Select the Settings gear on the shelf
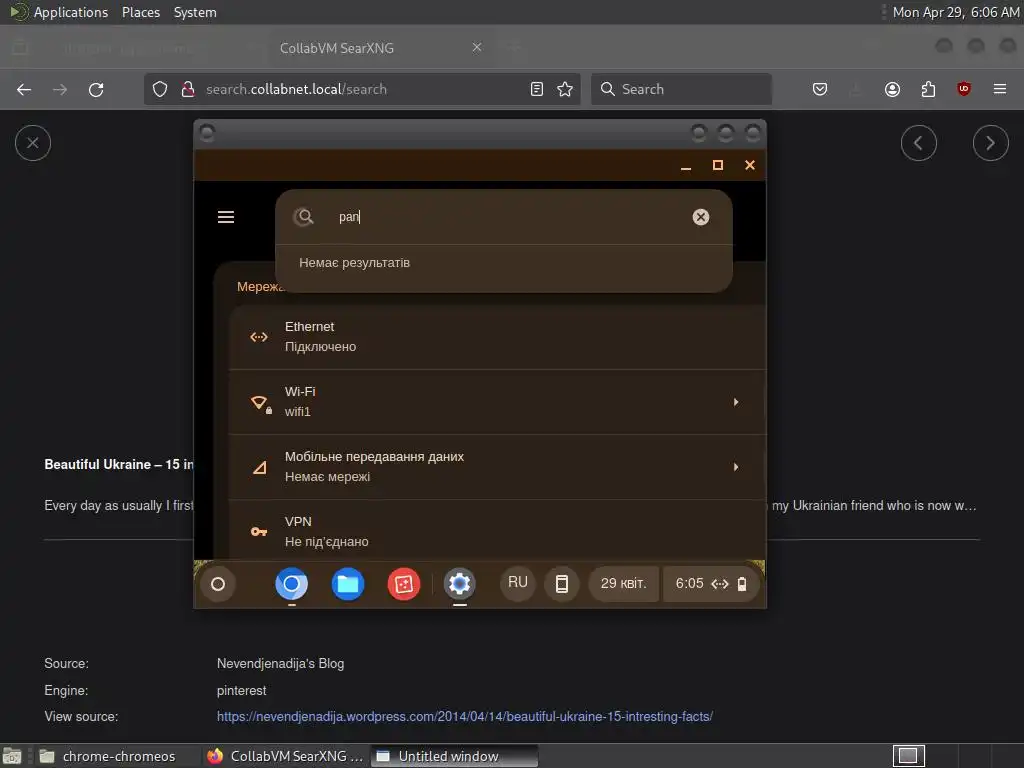Viewport: 1024px width, 768px height. click(x=459, y=584)
